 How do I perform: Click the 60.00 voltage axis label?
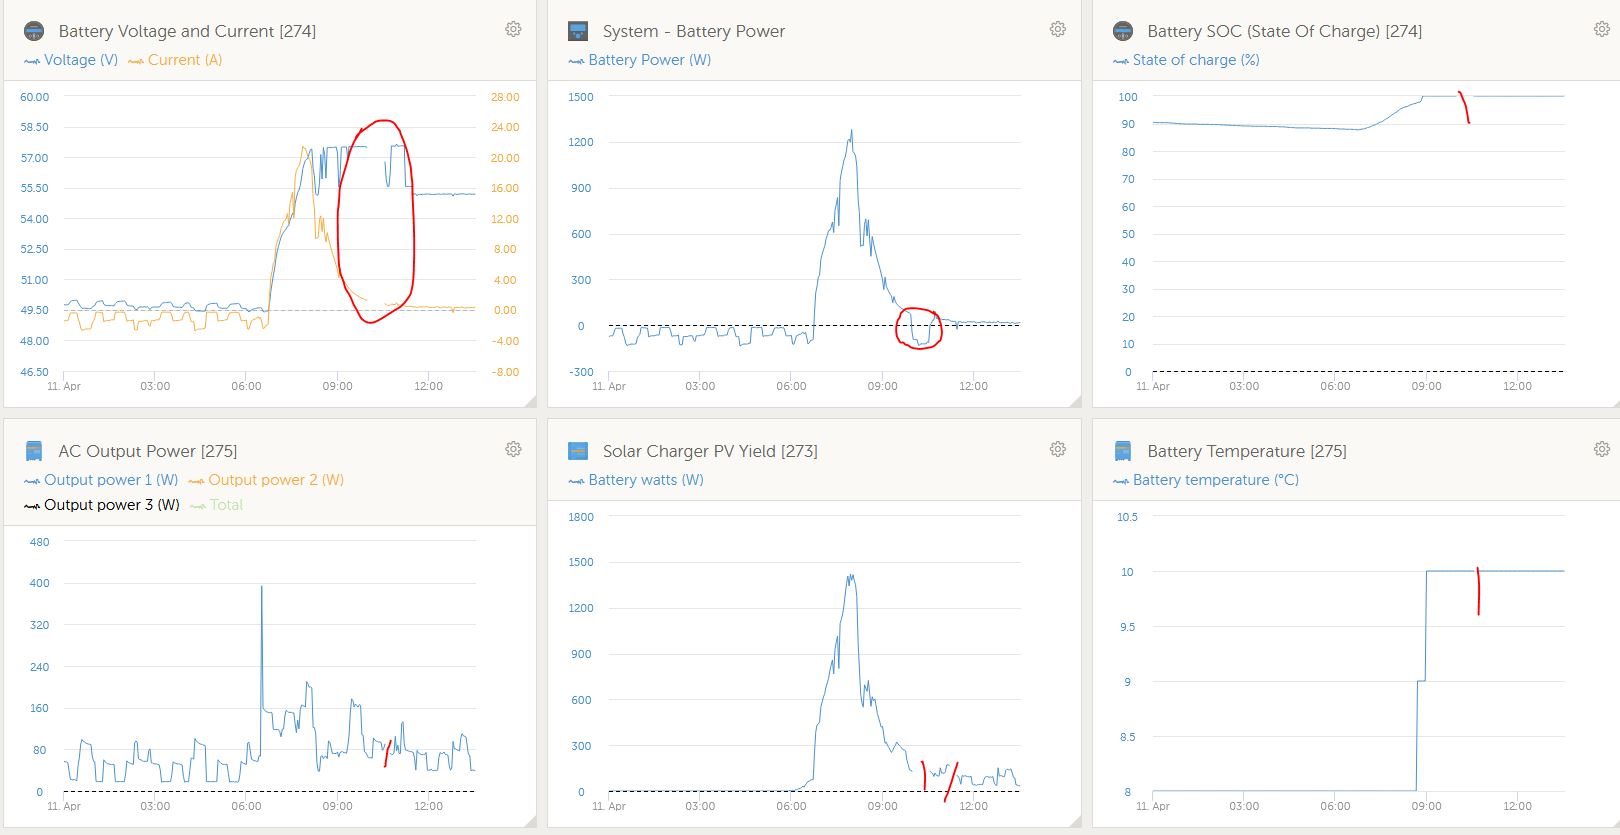coord(34,97)
